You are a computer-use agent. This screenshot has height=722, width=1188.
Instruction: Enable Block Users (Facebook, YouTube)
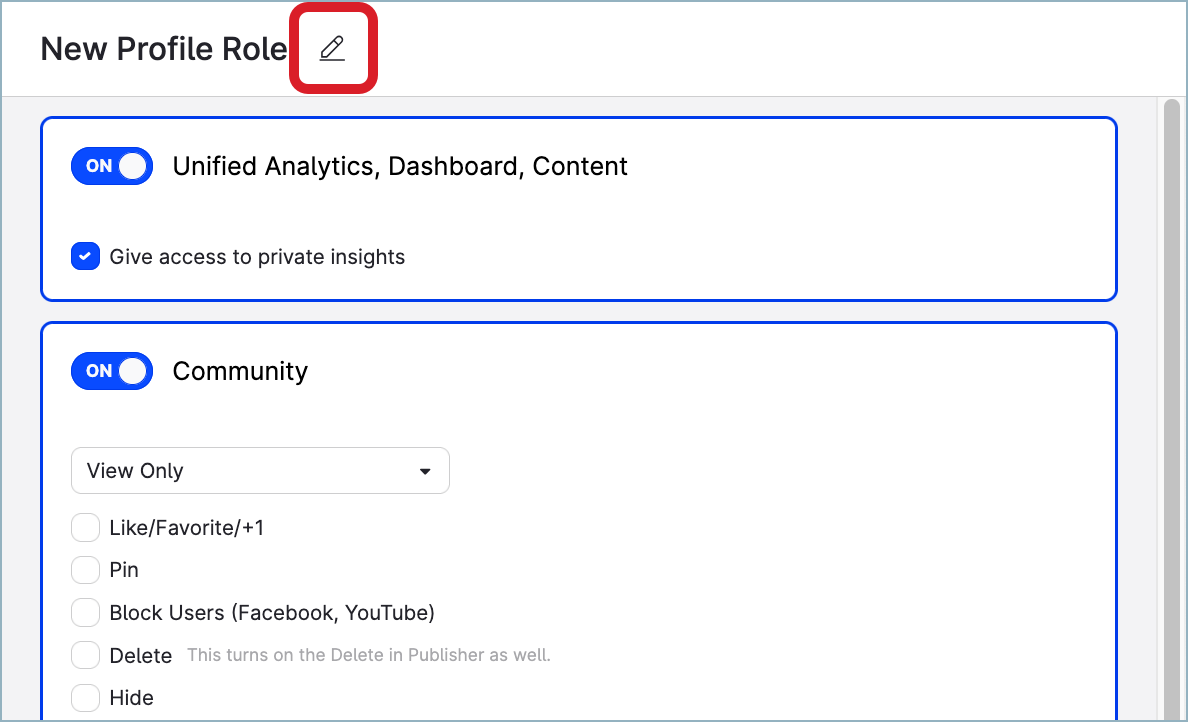(x=85, y=612)
